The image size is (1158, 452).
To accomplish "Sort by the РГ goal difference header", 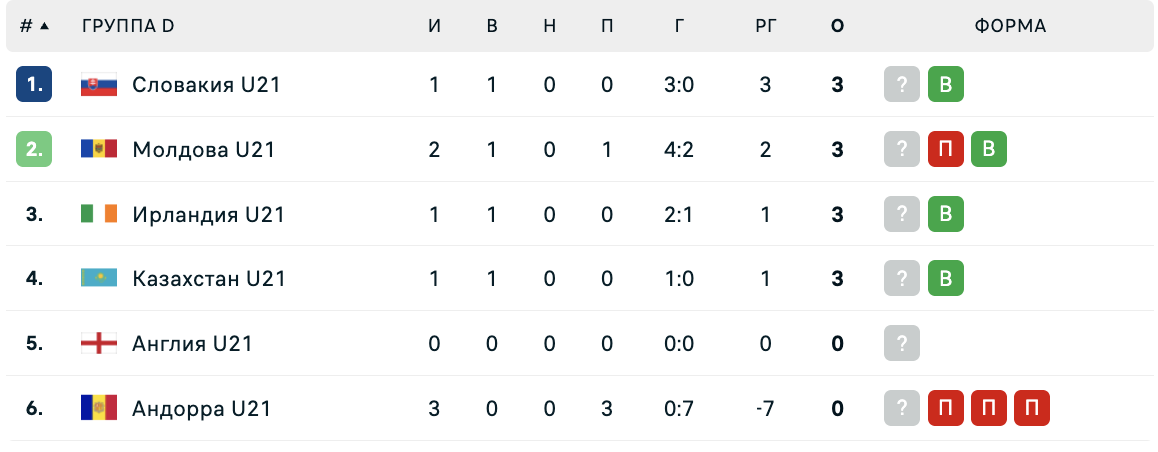I will click(764, 26).
